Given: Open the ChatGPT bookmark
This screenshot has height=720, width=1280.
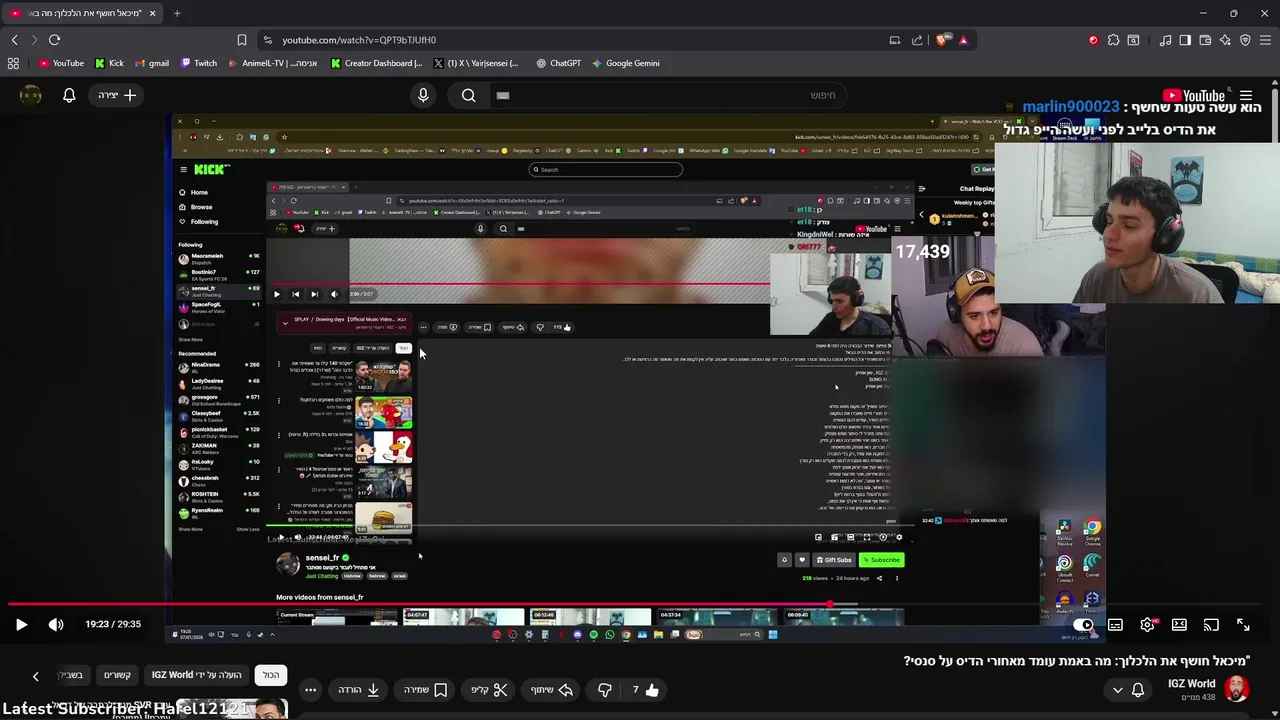Looking at the screenshot, I should pos(558,63).
